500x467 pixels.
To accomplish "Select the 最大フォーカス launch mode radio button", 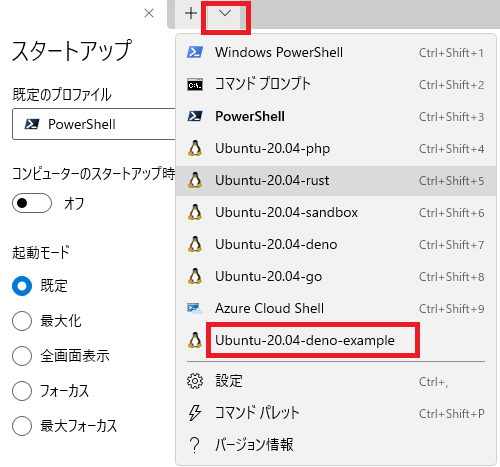I will pyautogui.click(x=22, y=426).
